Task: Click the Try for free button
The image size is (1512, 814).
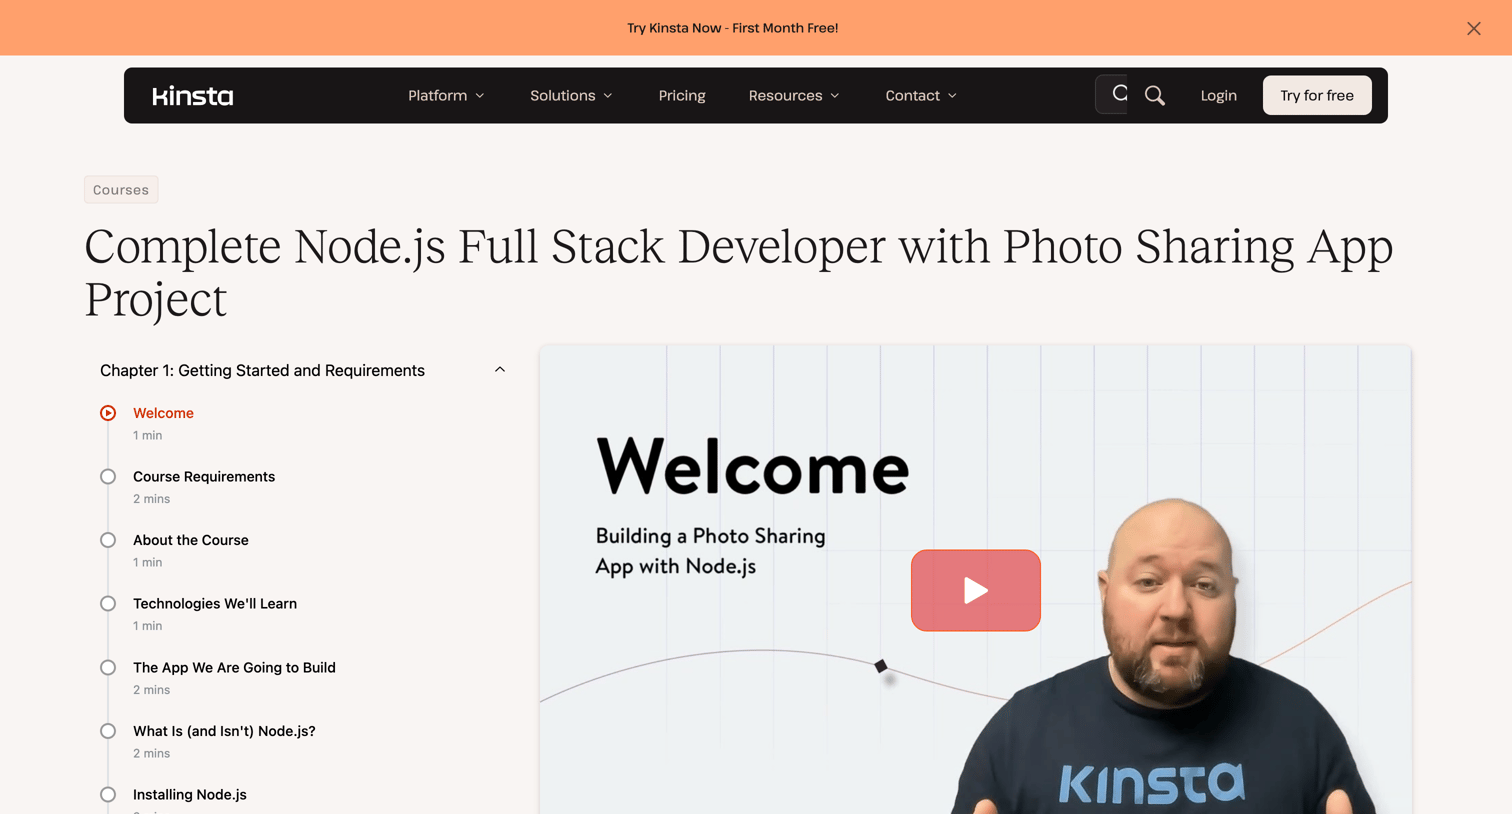Action: [x=1317, y=95]
